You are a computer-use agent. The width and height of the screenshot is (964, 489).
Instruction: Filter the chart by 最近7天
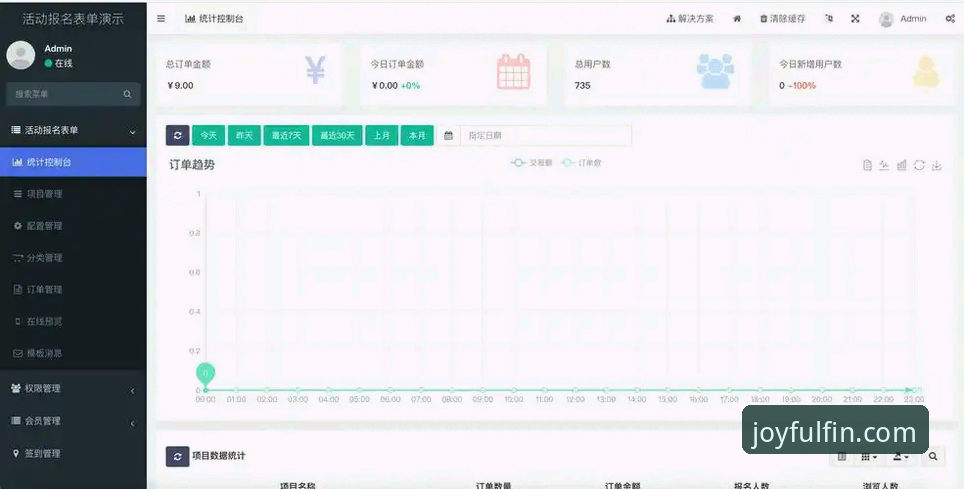pyautogui.click(x=286, y=135)
